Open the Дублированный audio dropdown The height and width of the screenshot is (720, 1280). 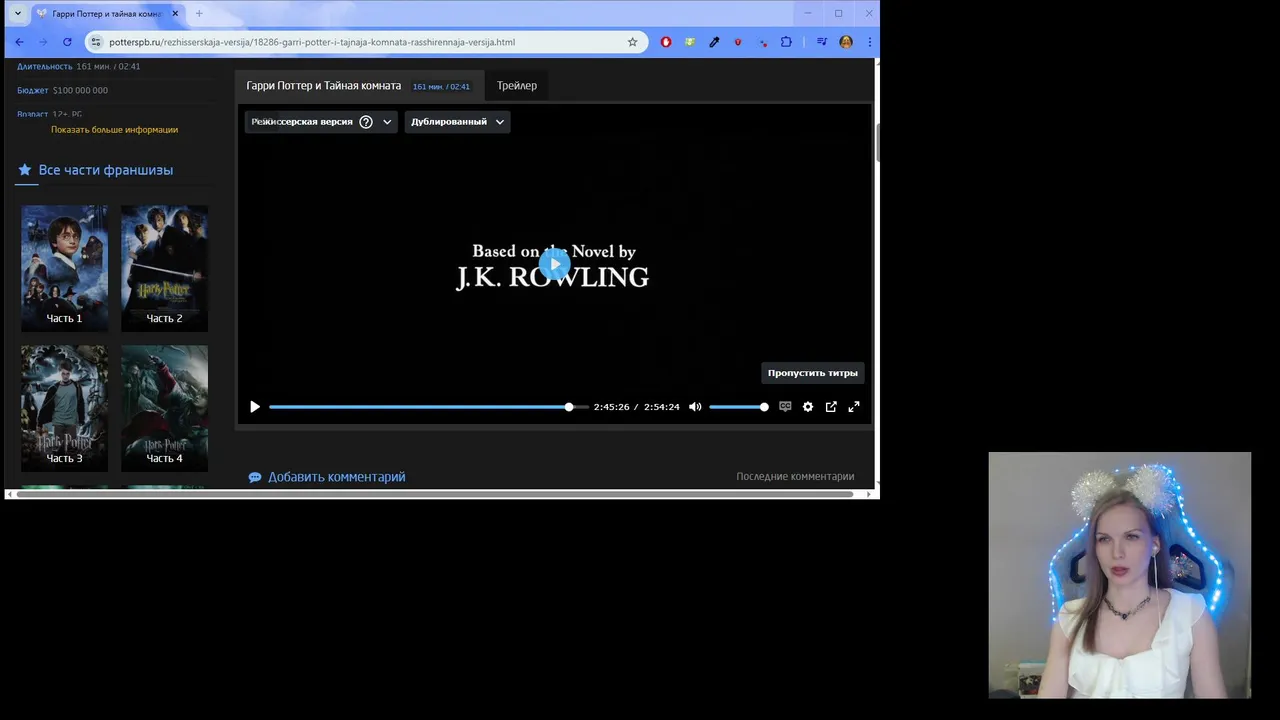[457, 122]
